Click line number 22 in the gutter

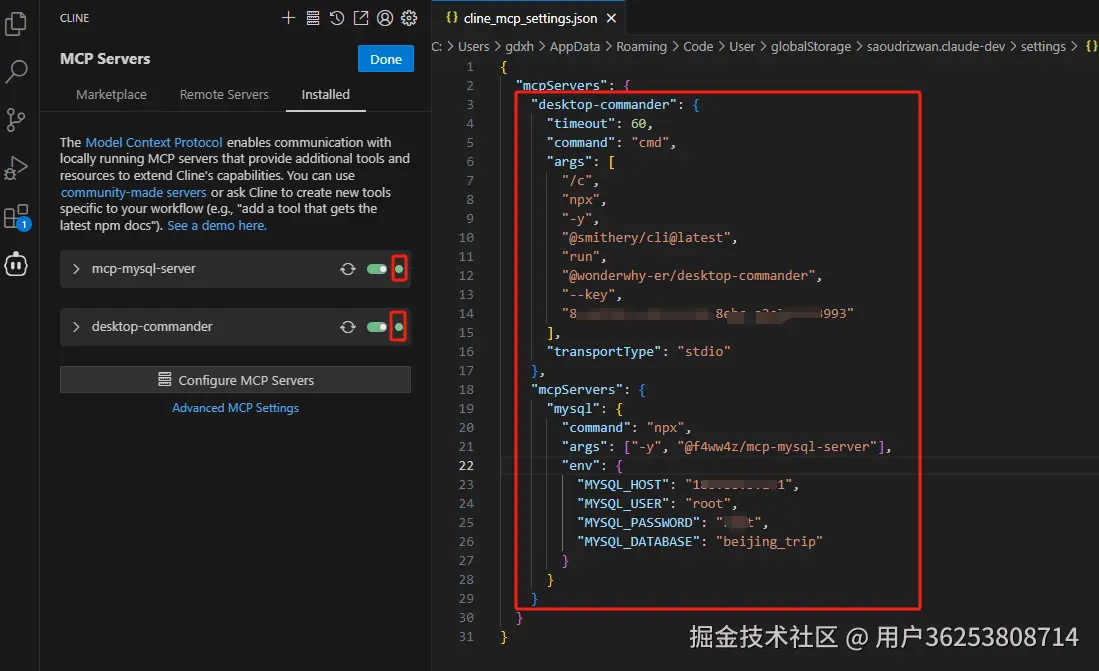[x=466, y=466]
